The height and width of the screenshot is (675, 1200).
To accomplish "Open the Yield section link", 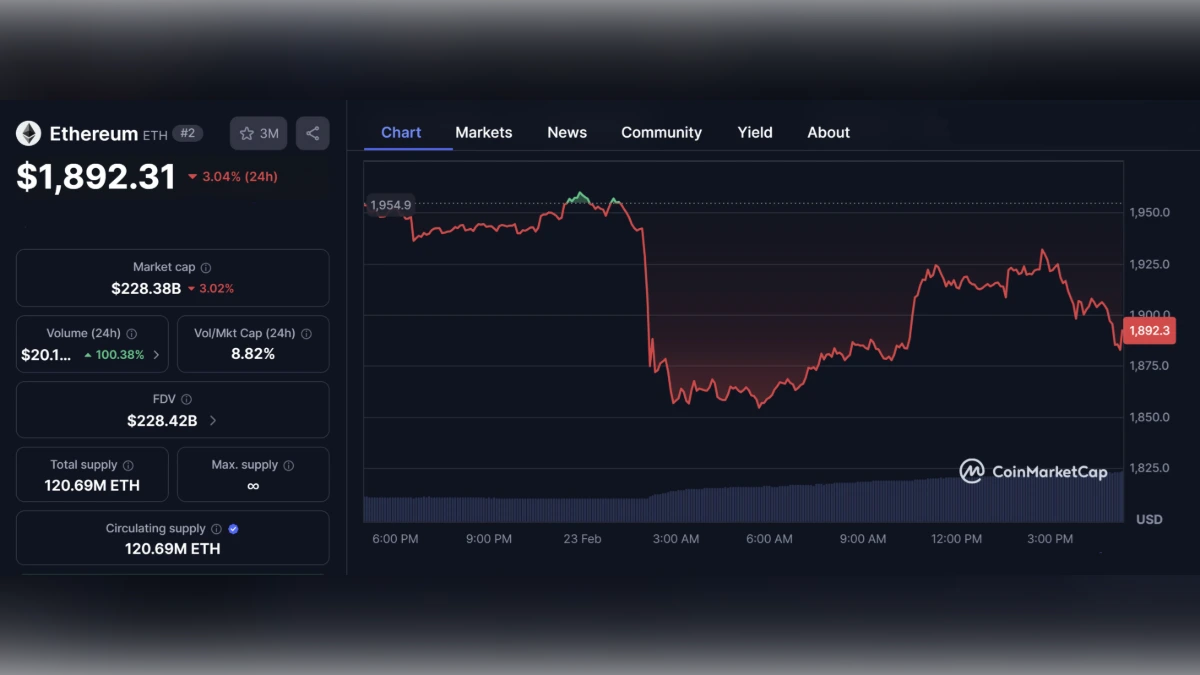I will (x=755, y=132).
